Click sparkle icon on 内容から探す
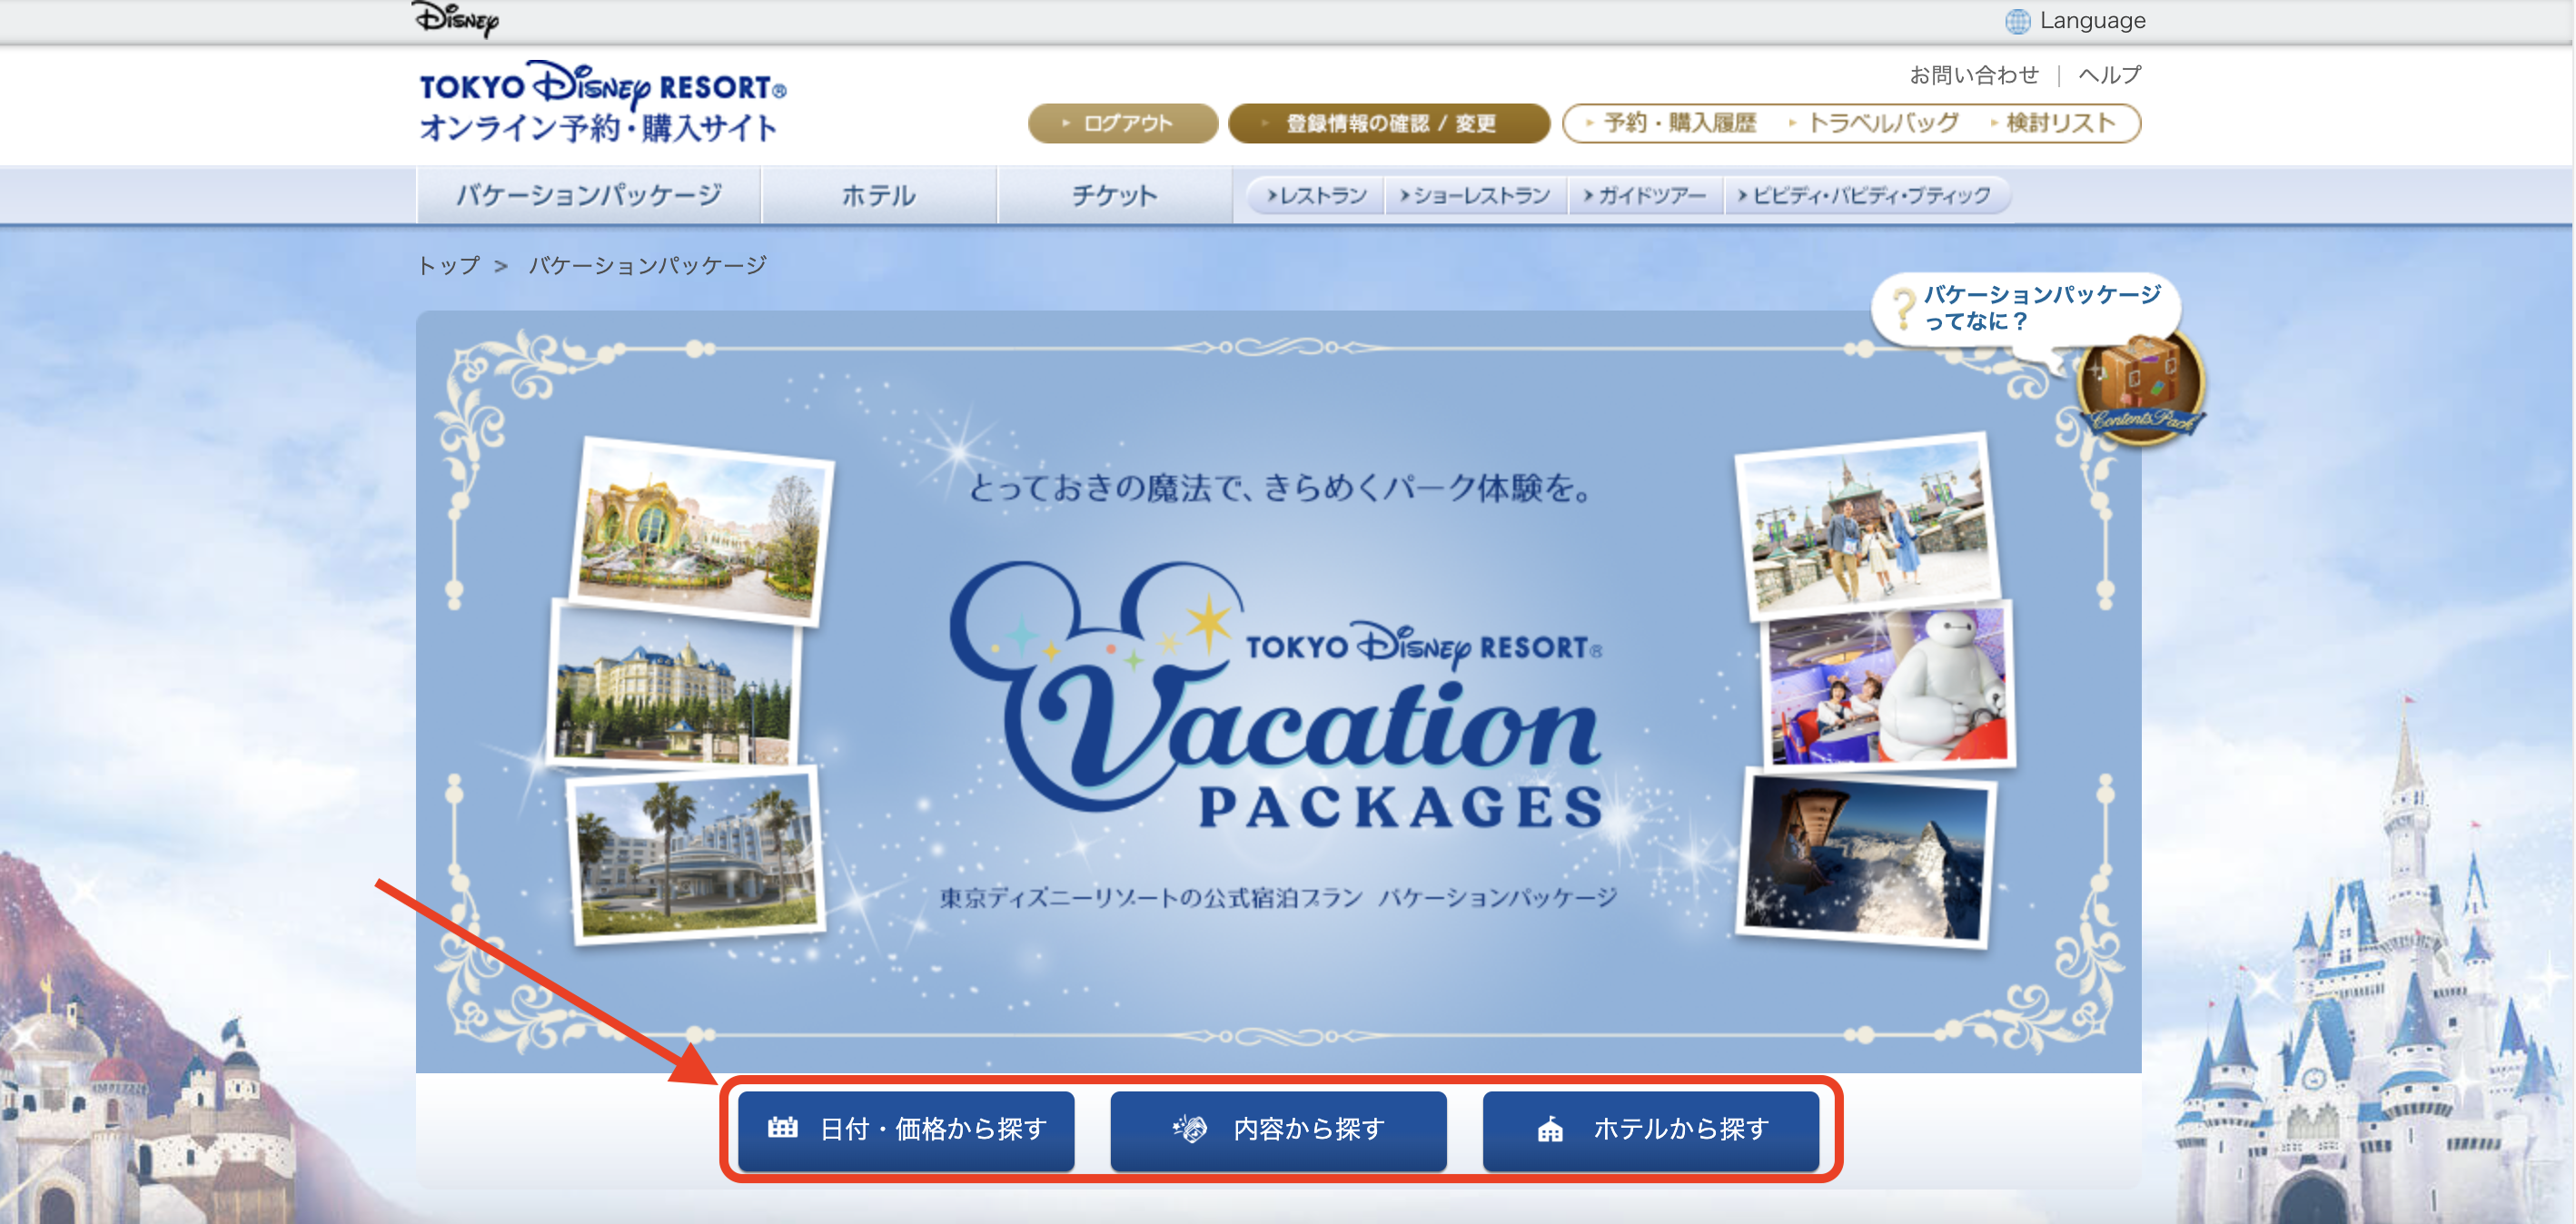2576x1224 pixels. (1190, 1129)
